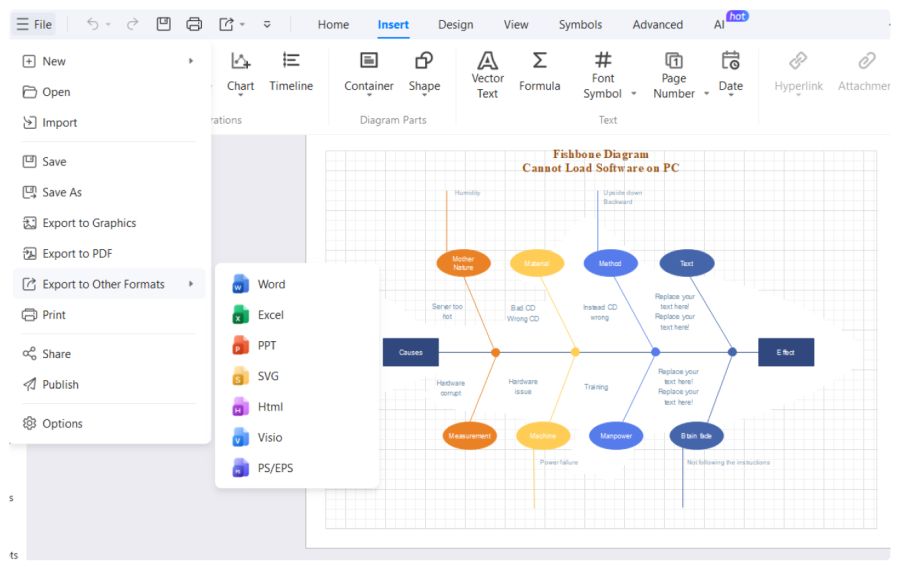900x570 pixels.
Task: Choose Open in the File menu
Action: point(108,92)
